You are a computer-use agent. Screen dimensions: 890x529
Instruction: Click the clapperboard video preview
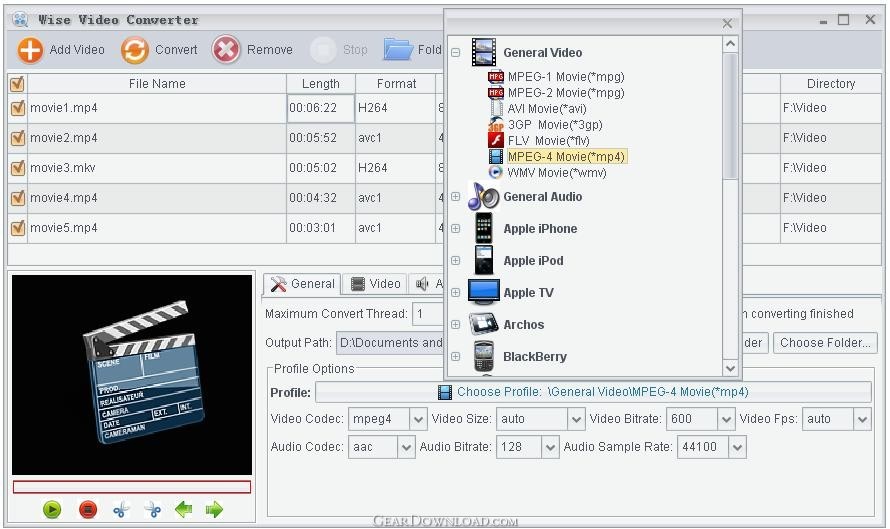tap(132, 375)
